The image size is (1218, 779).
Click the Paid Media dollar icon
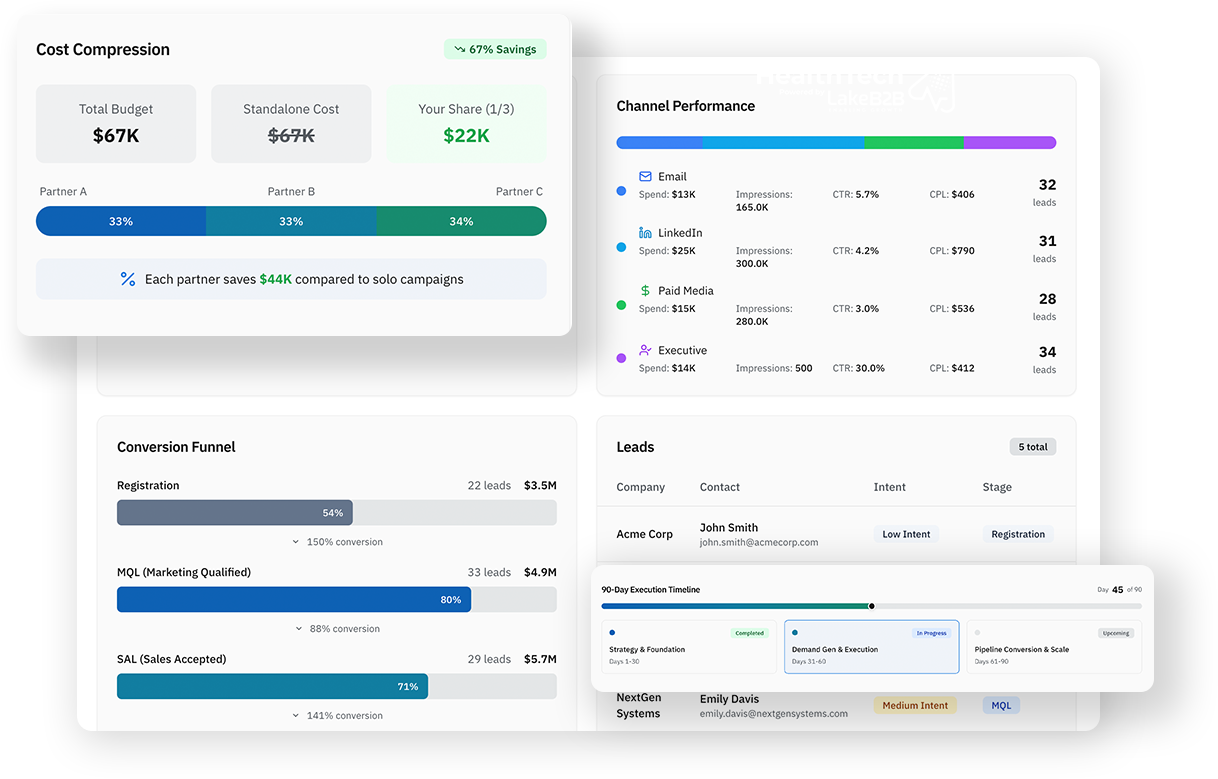645,291
